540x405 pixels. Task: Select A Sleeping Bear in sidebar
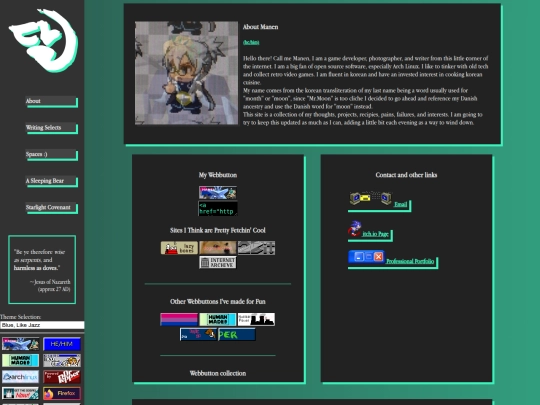[x=51, y=181]
